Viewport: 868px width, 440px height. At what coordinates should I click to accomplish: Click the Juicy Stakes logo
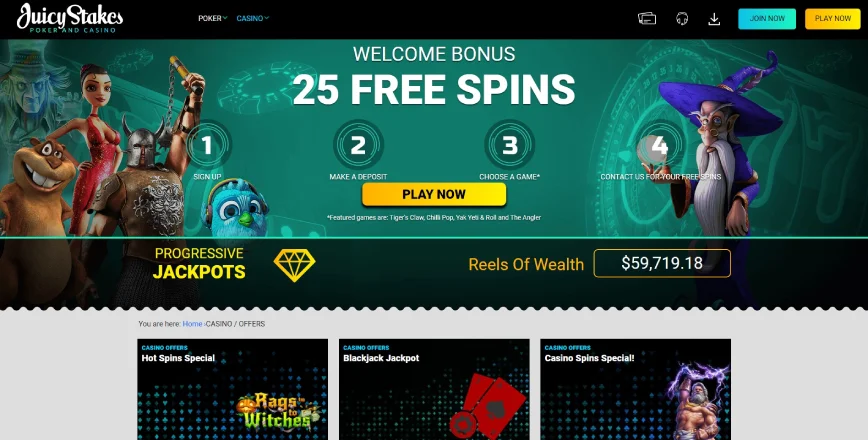[x=70, y=18]
